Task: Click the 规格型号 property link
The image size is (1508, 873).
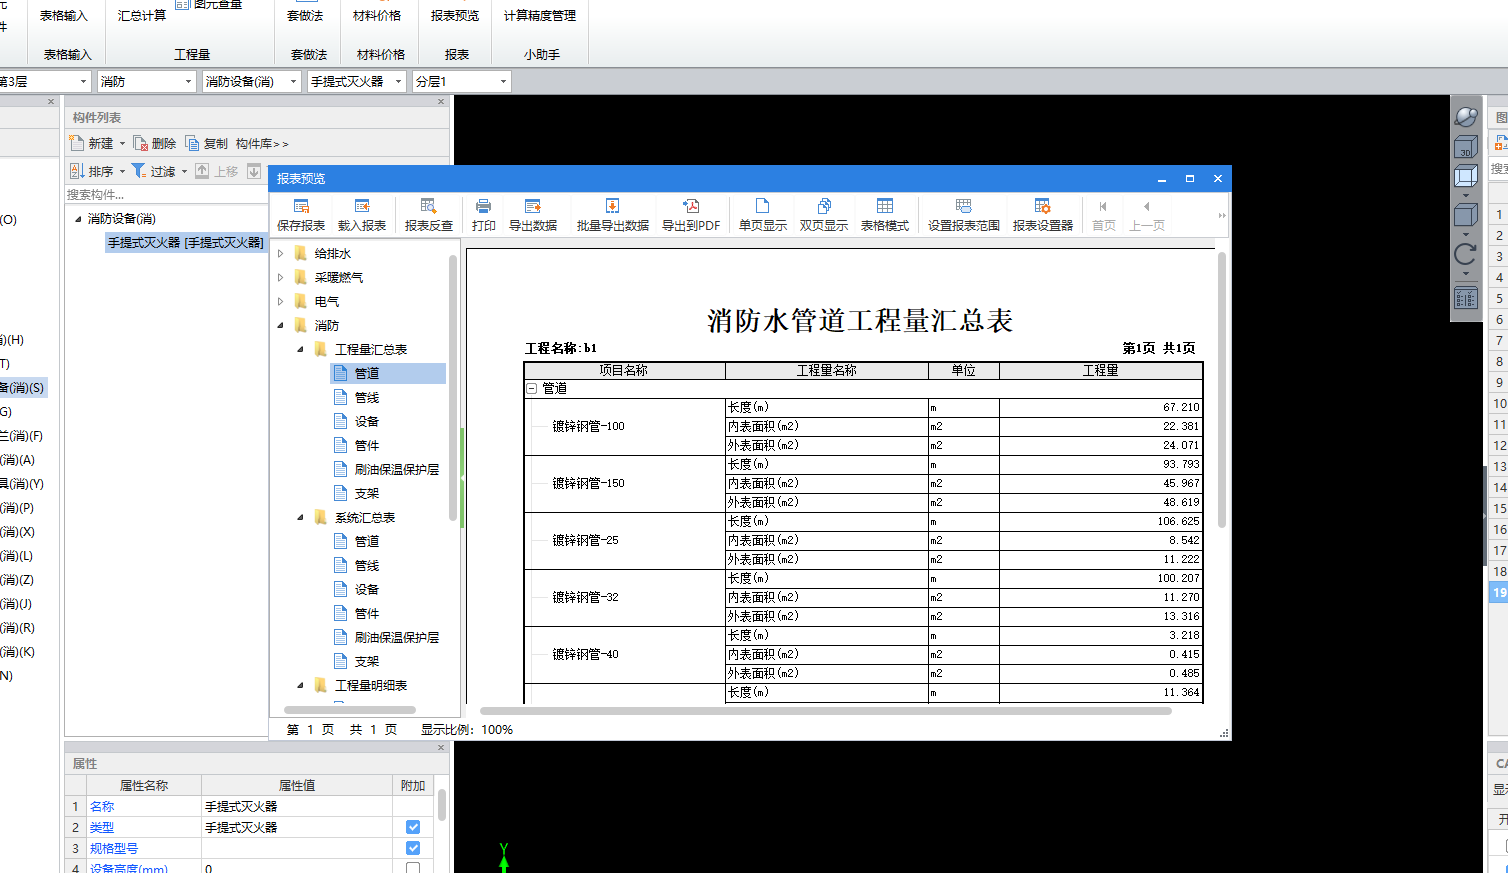Action: [114, 848]
